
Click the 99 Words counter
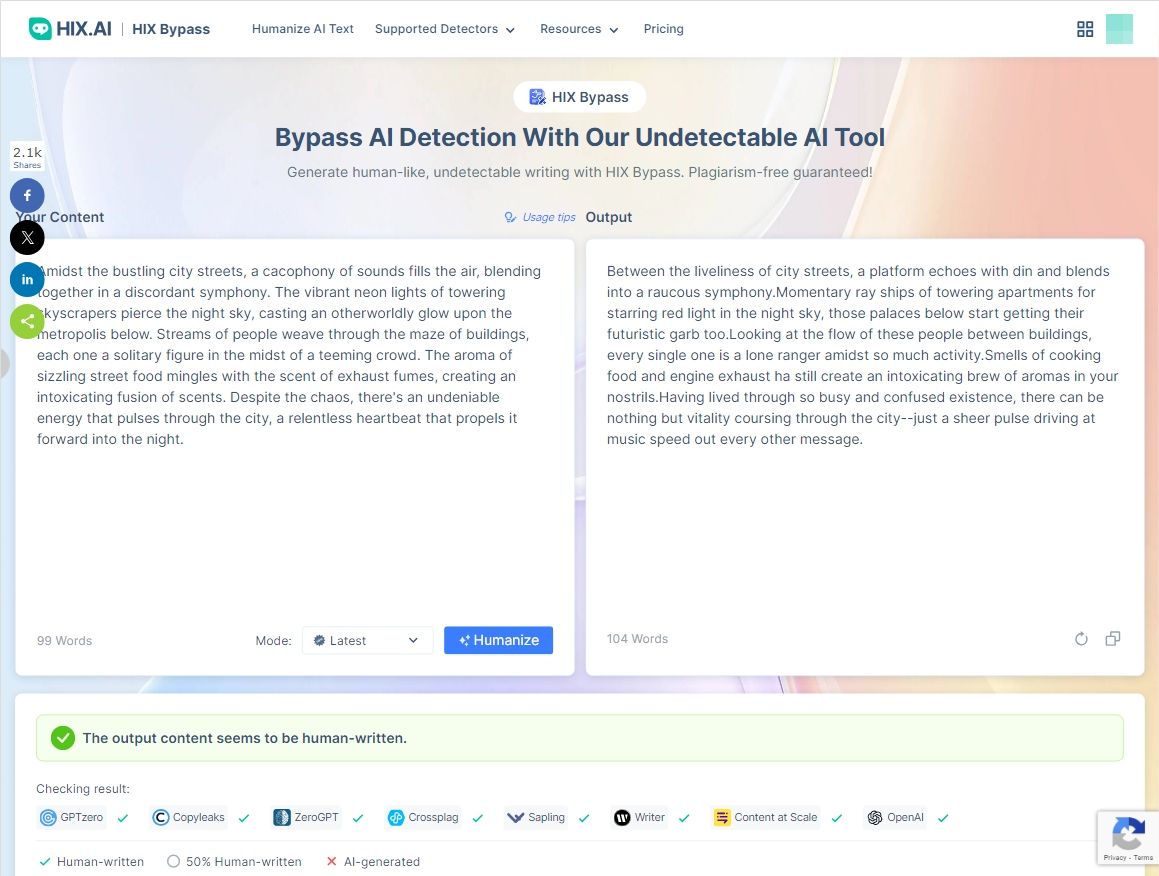click(64, 641)
